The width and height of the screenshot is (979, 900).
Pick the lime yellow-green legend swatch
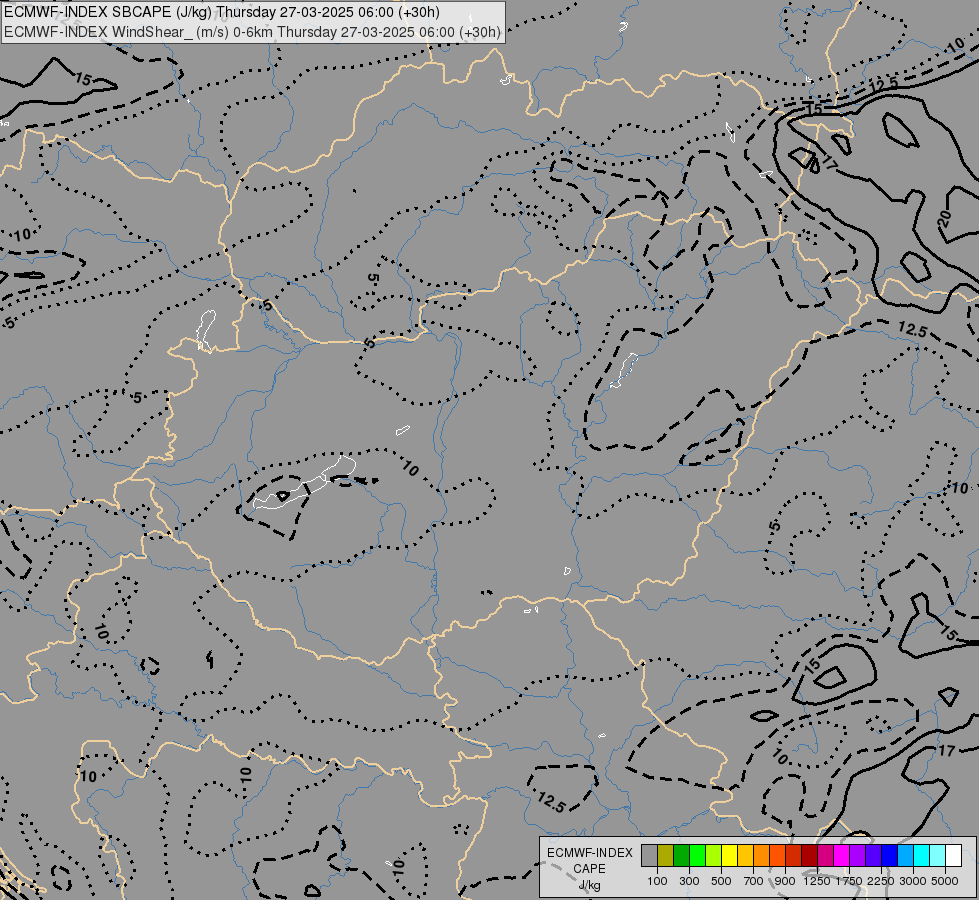coord(713,855)
